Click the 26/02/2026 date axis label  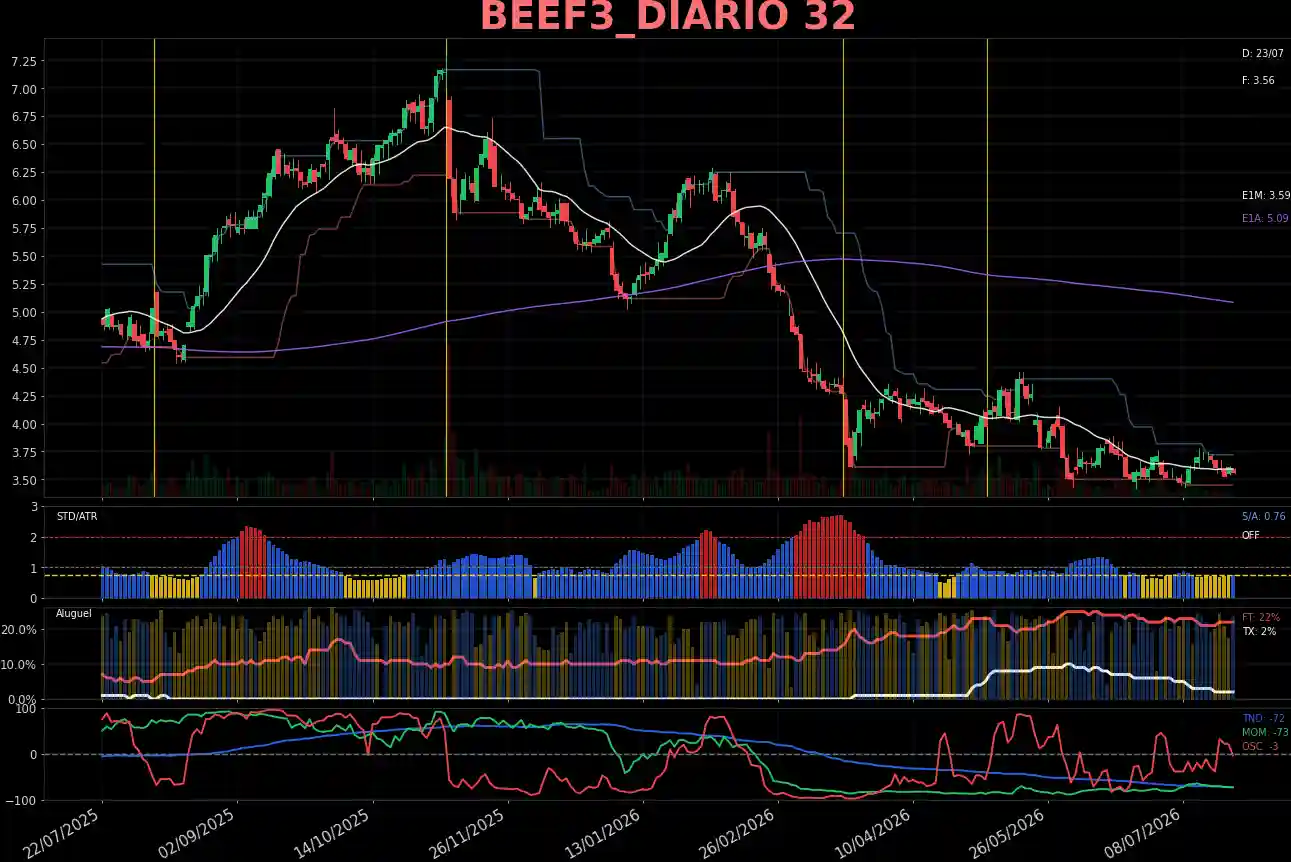coord(740,833)
